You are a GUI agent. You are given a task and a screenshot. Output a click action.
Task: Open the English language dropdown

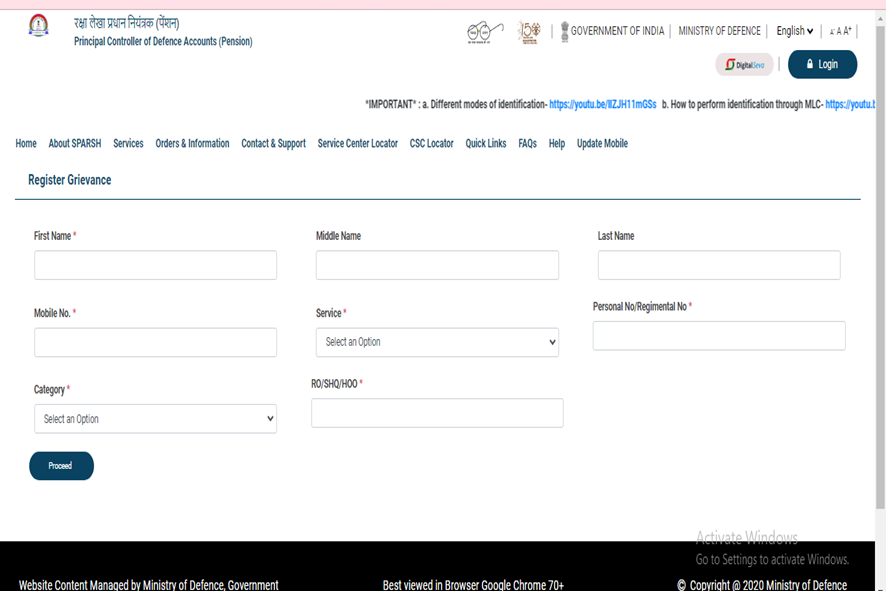click(x=794, y=31)
